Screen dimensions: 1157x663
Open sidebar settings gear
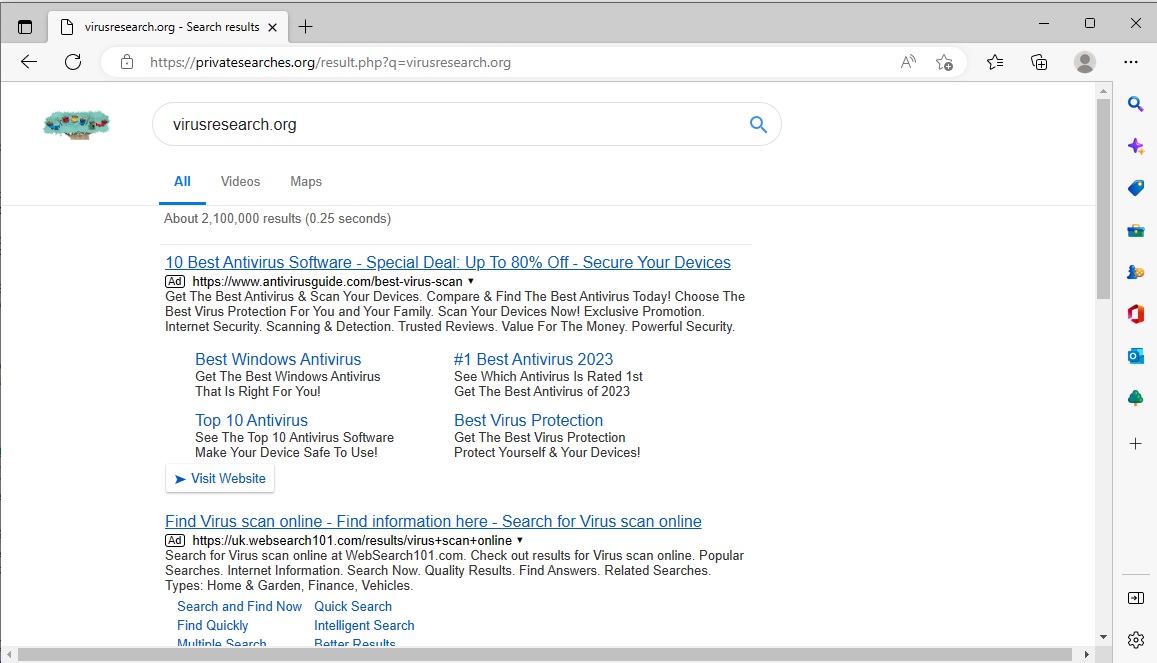coord(1136,639)
